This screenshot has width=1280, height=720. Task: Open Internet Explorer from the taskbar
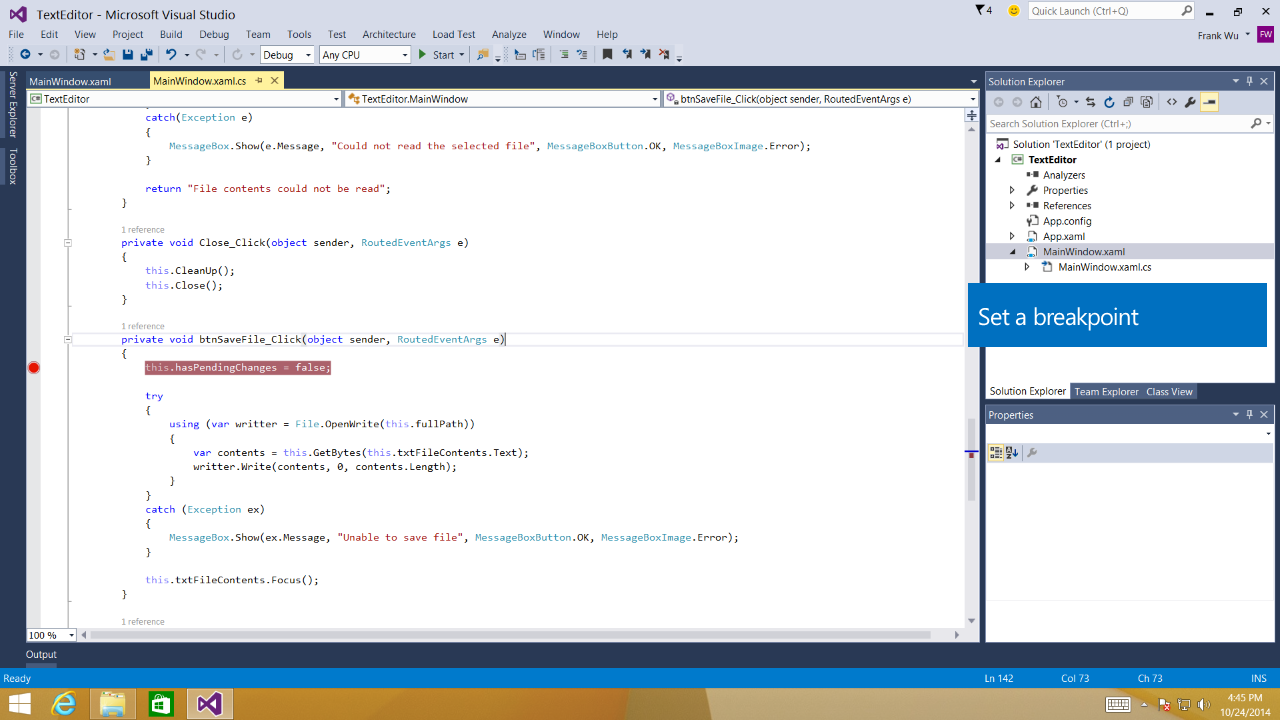click(x=66, y=704)
